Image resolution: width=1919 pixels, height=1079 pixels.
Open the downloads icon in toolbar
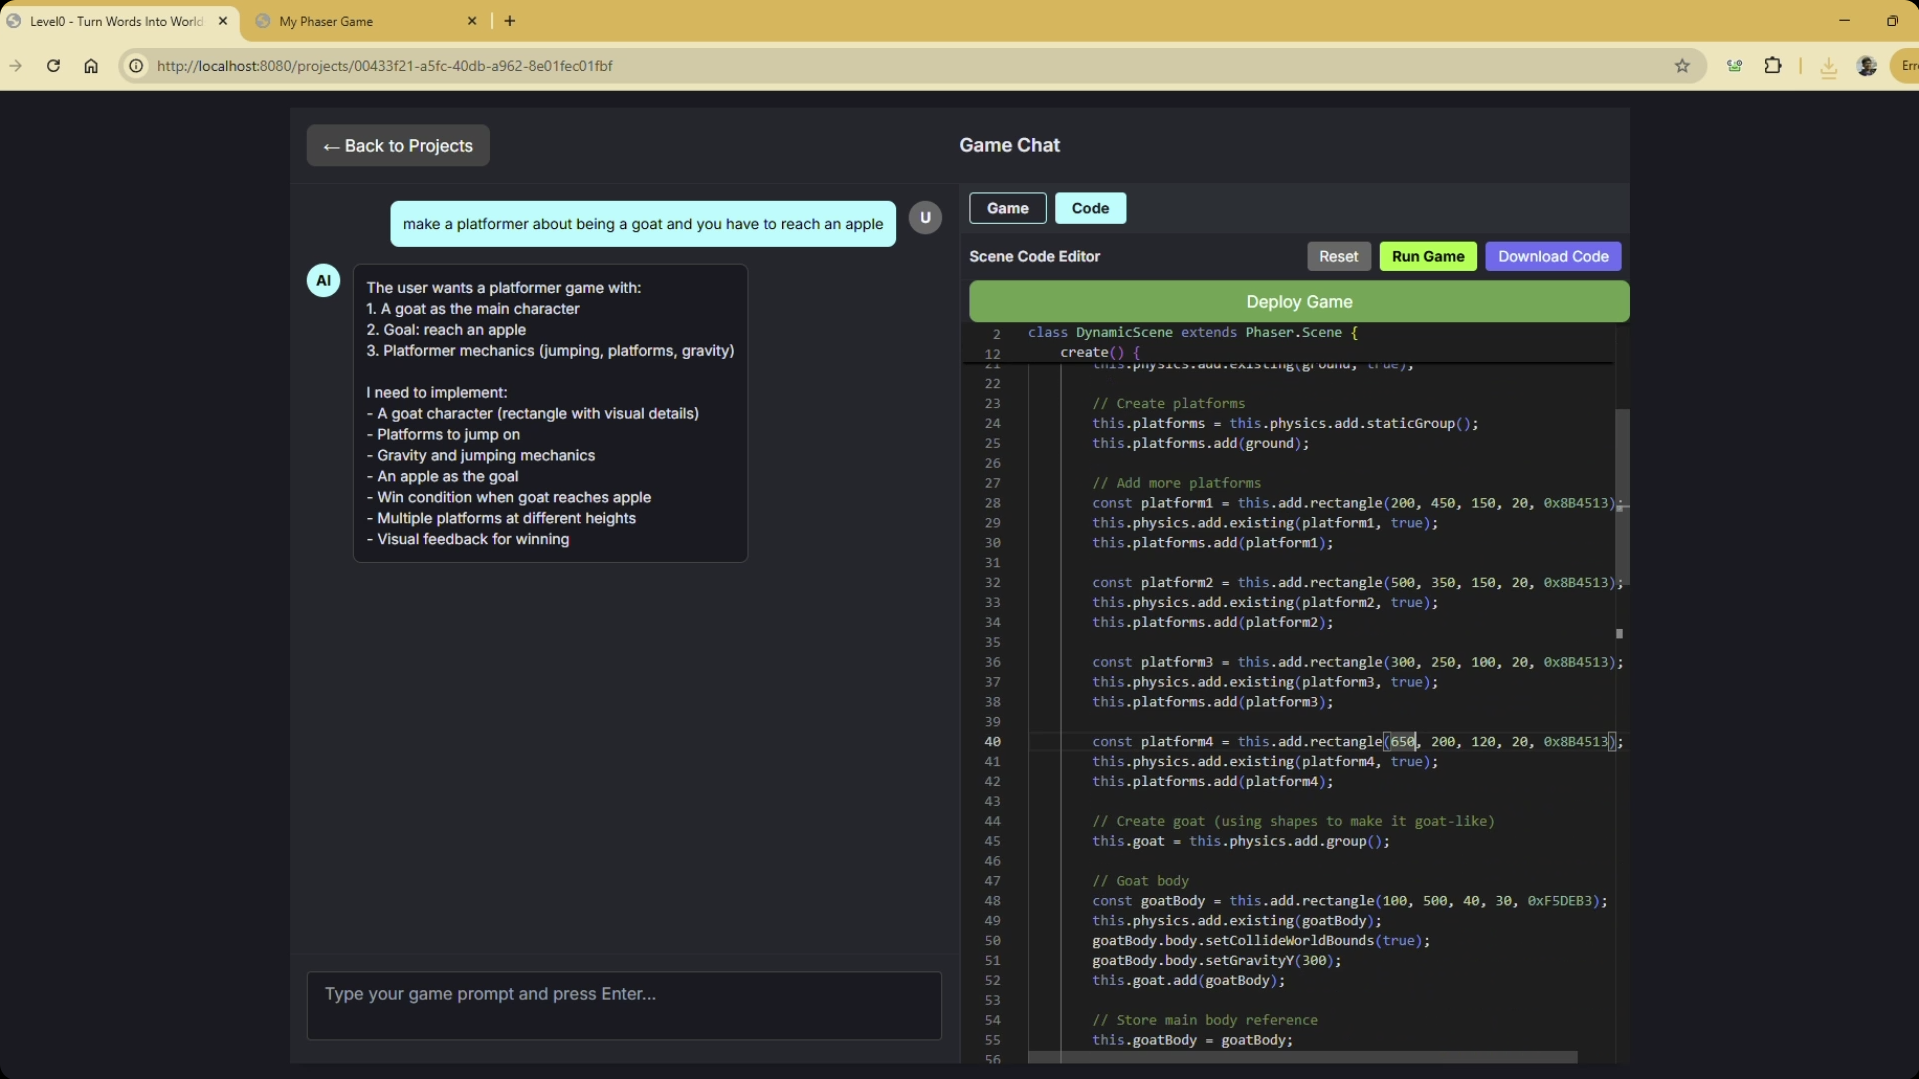1828,67
